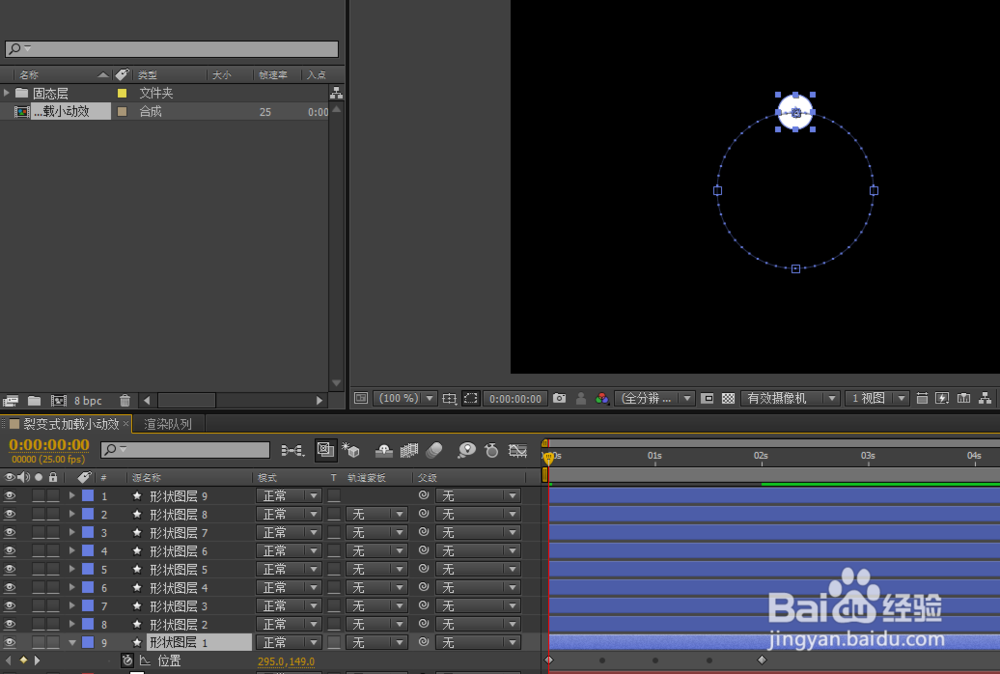Select the last 位置 keyframe near 02s
Screen dimensions: 1000x674
[x=761, y=660]
